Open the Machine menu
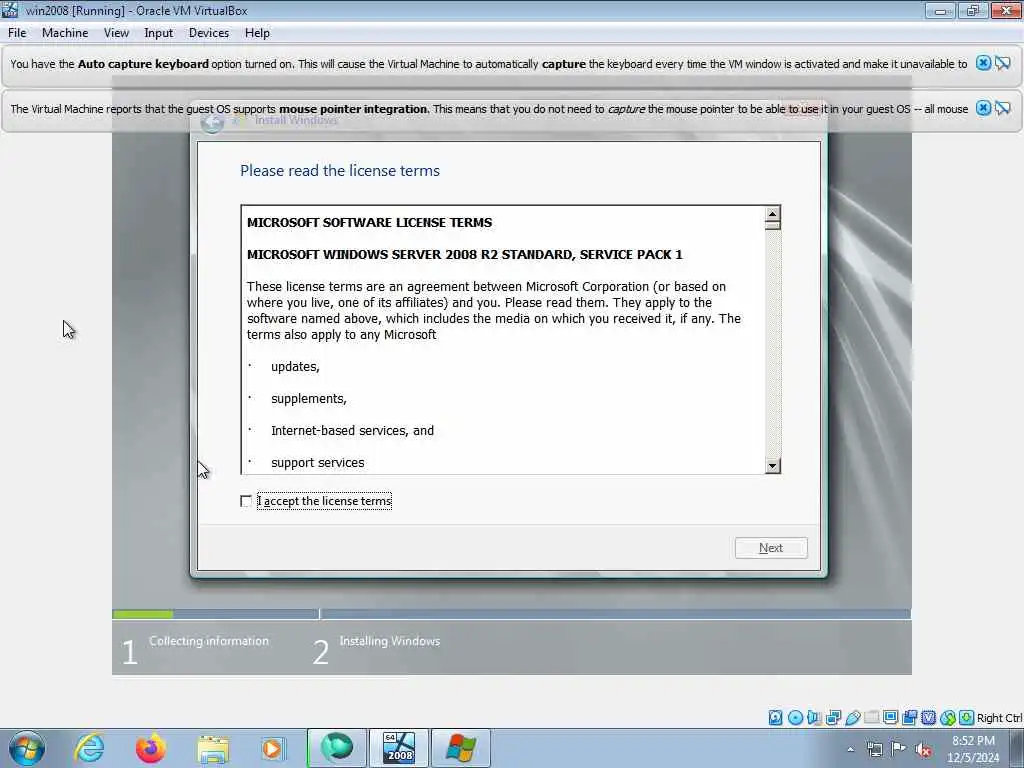 point(65,33)
